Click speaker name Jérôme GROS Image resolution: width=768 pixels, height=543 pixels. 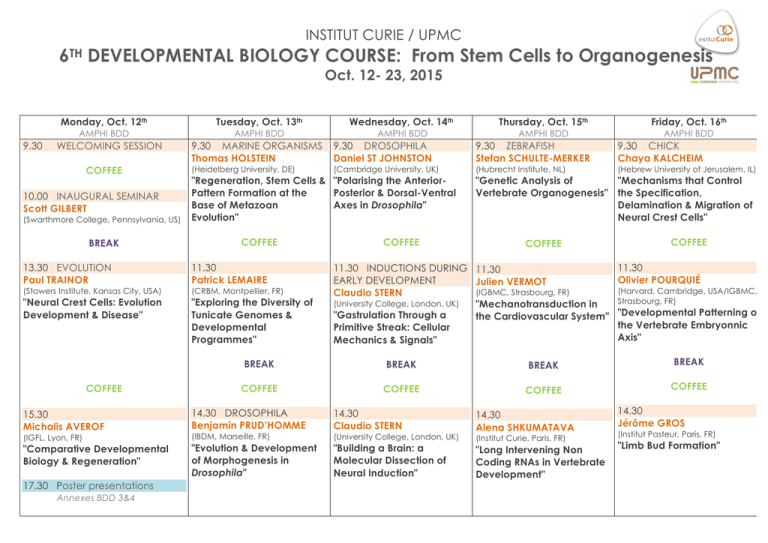[653, 423]
